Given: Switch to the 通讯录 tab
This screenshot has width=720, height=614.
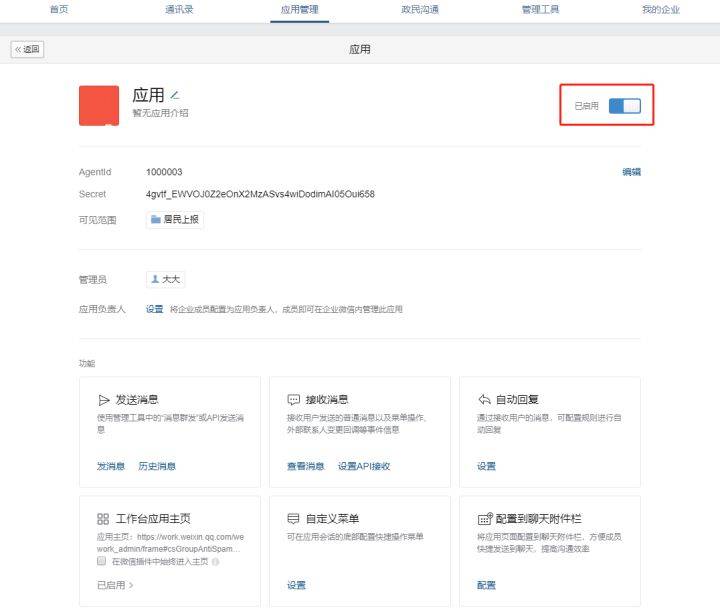Looking at the screenshot, I should pyautogui.click(x=179, y=9).
